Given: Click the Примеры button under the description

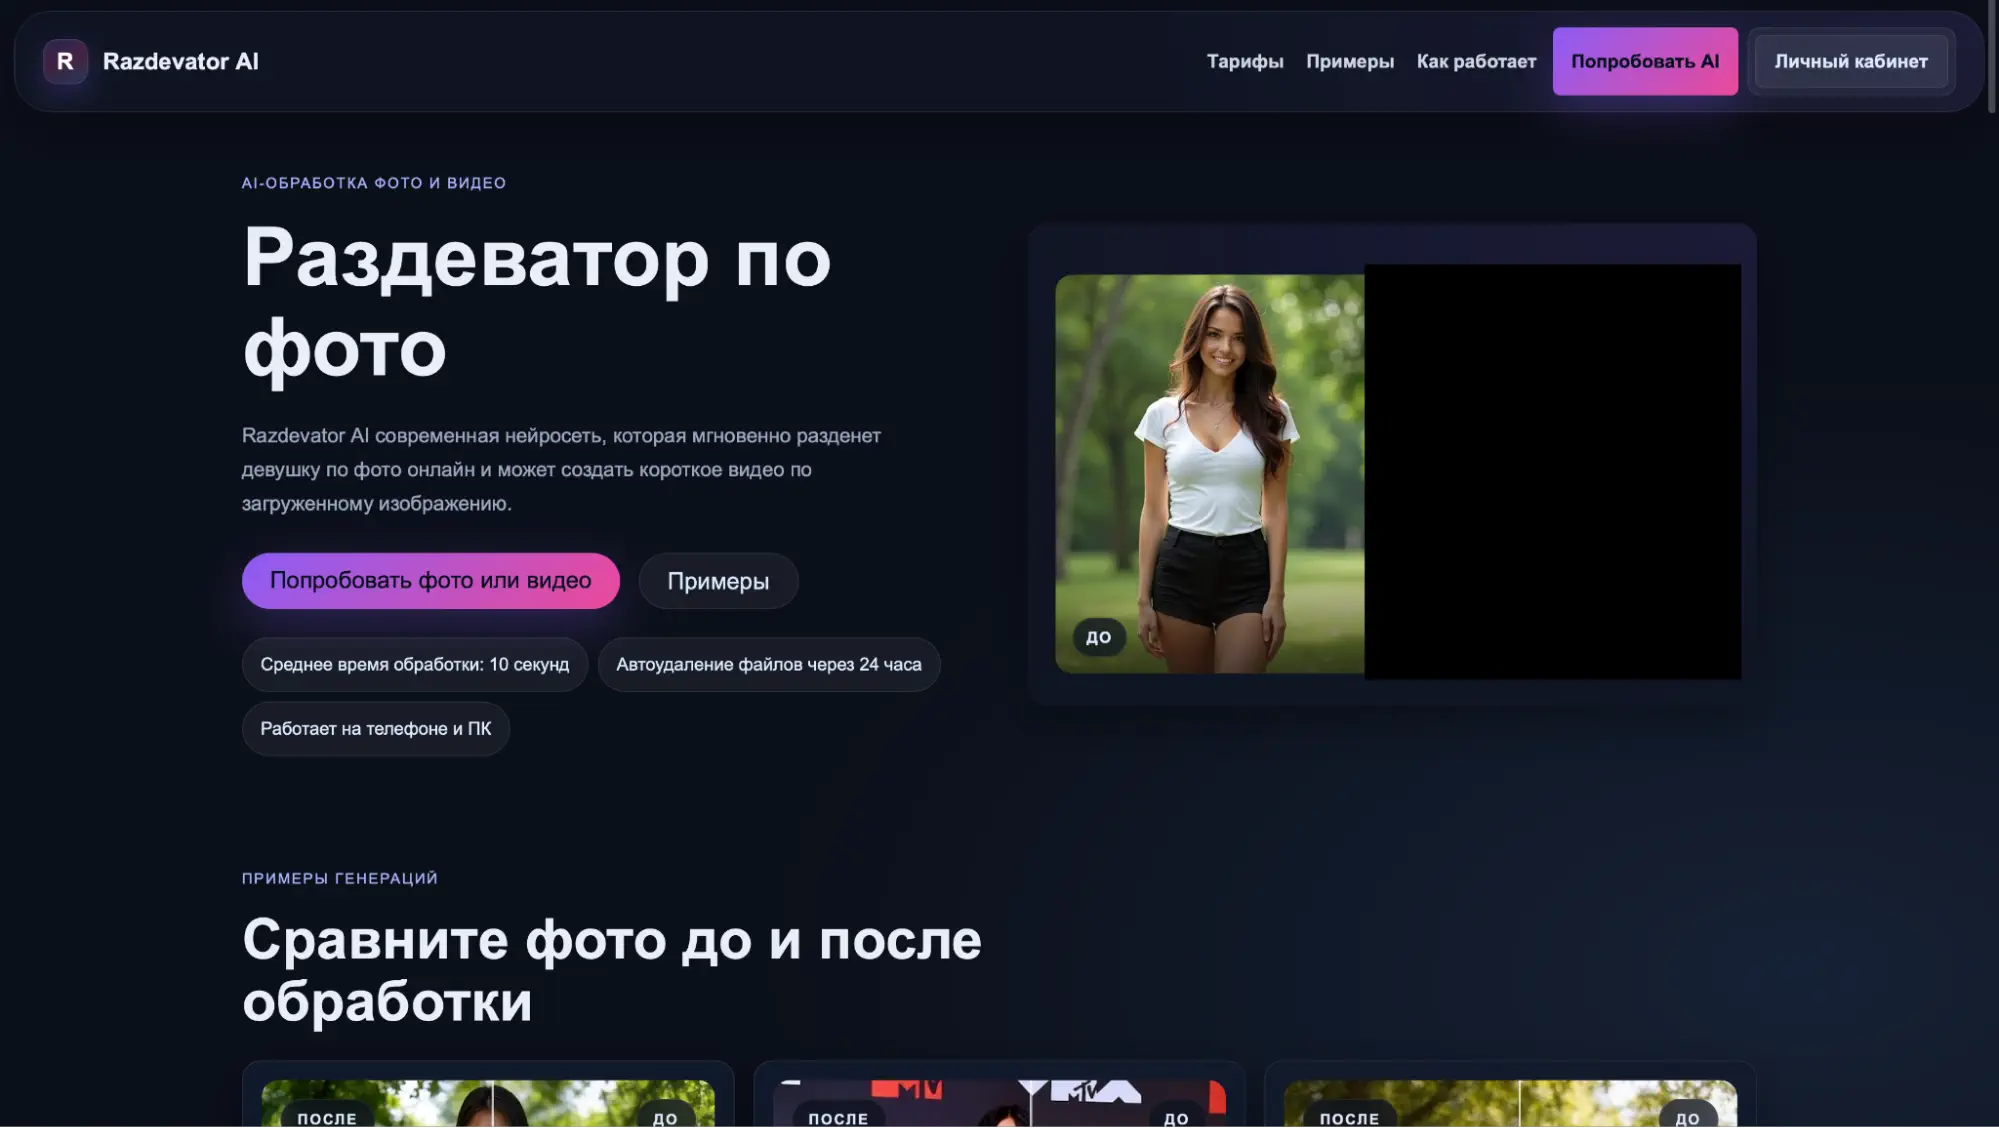Looking at the screenshot, I should point(718,581).
